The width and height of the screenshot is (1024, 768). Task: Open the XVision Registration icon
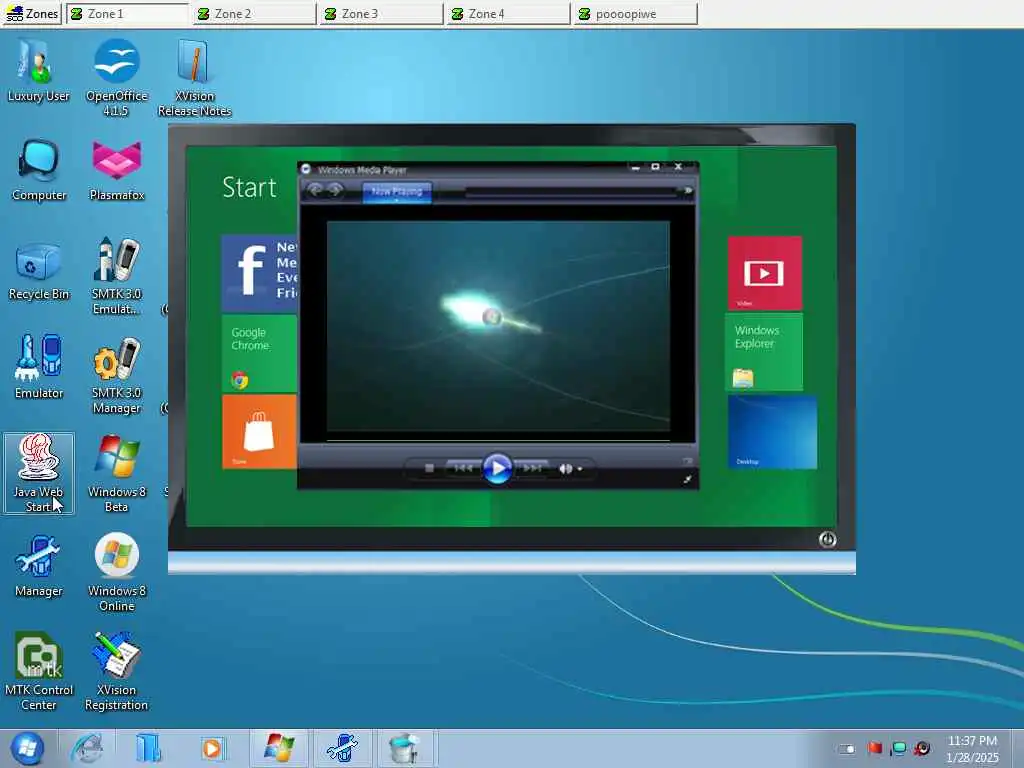[117, 671]
